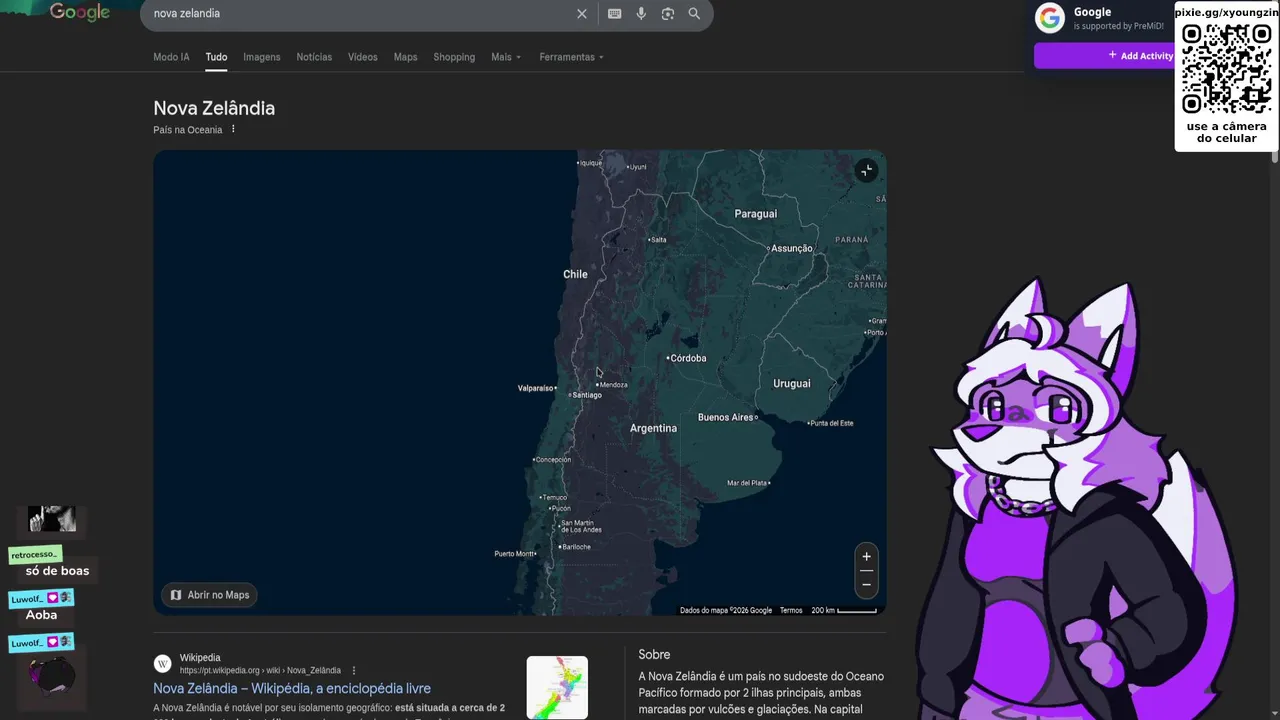This screenshot has width=1280, height=720.
Task: Click the Salta label on map
Action: click(x=658, y=240)
